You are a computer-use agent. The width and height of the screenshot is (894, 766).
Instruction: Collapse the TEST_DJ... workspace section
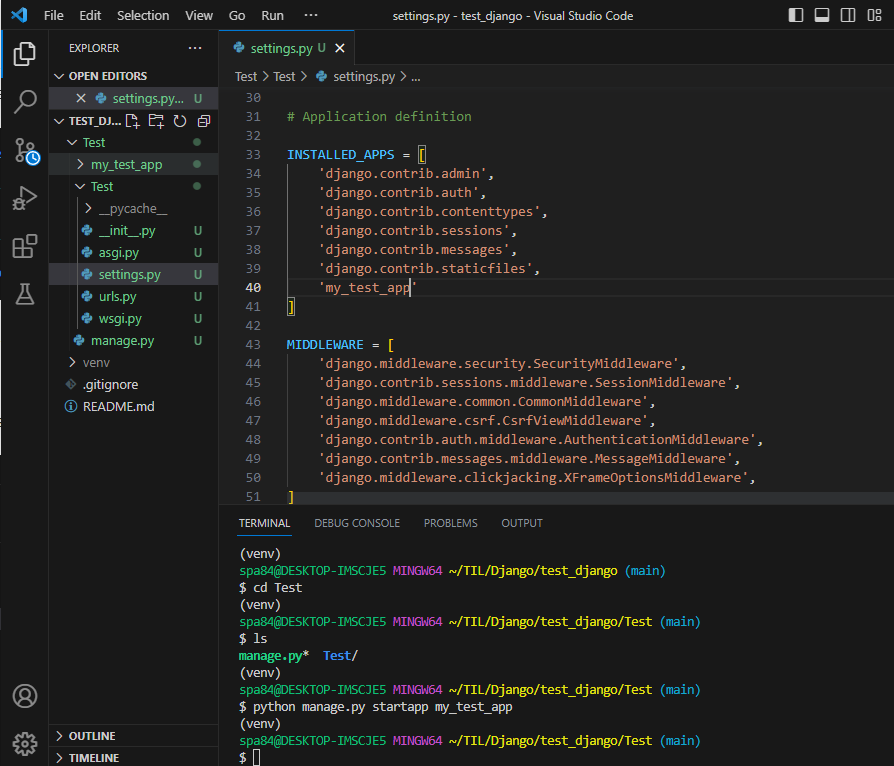(x=88, y=121)
